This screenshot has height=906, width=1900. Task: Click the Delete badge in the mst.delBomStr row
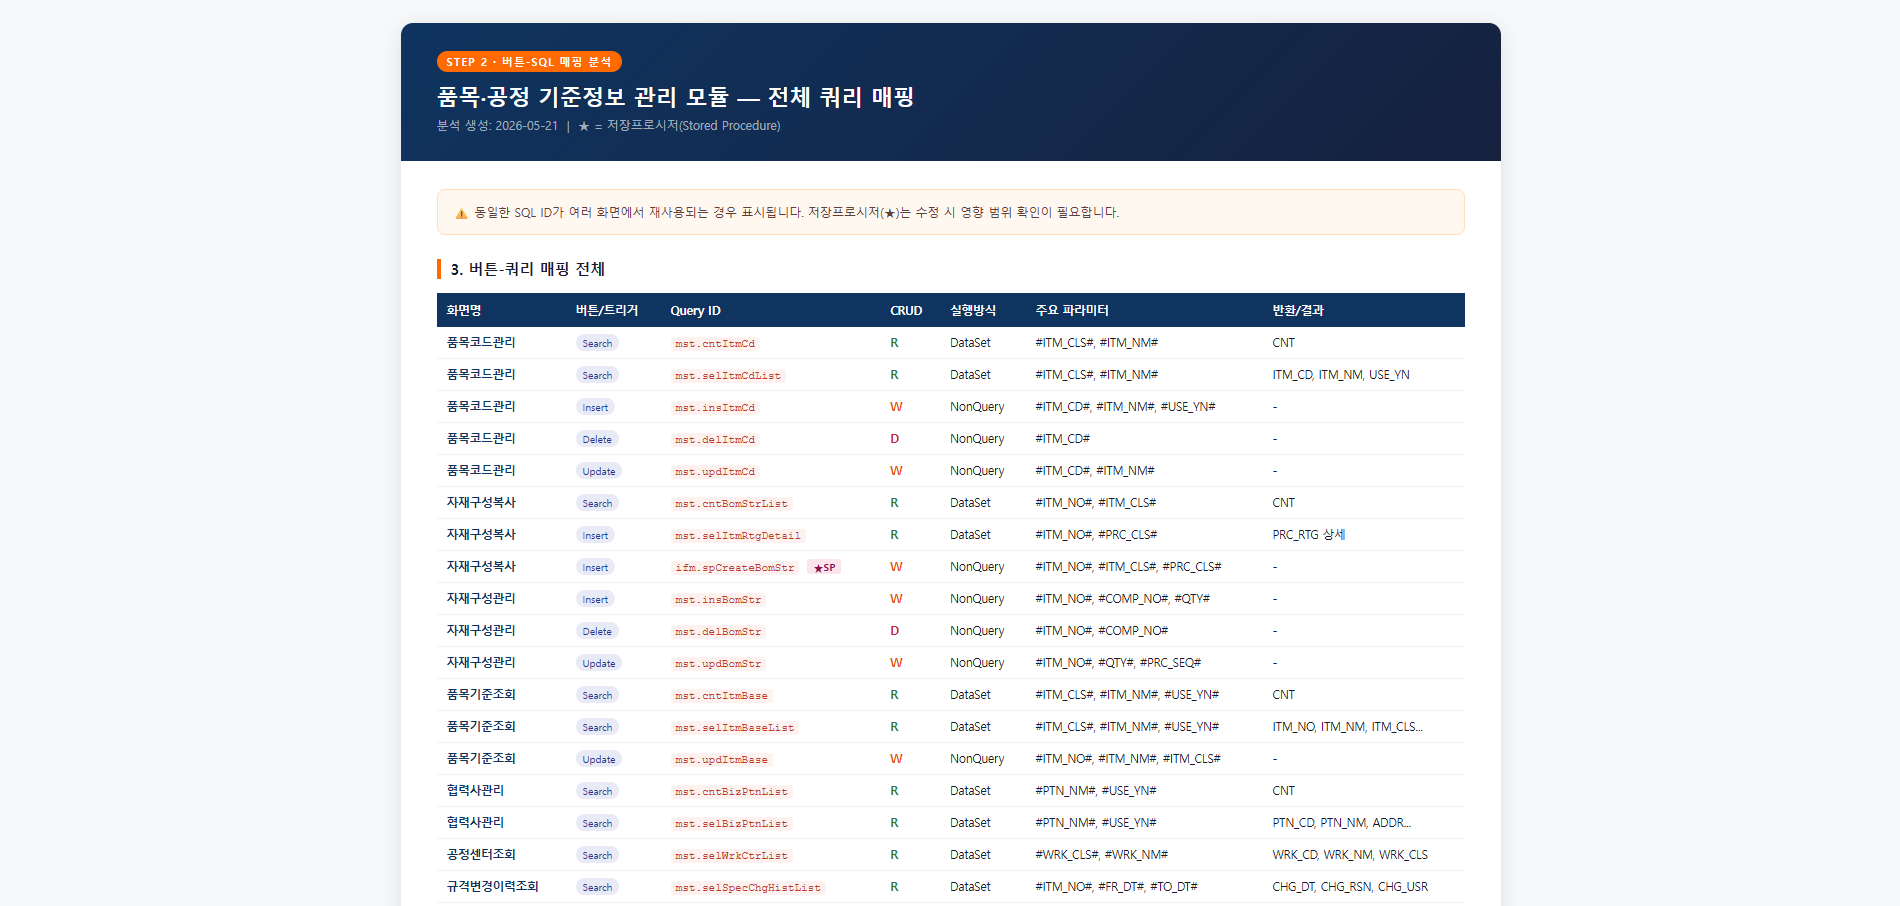597,631
